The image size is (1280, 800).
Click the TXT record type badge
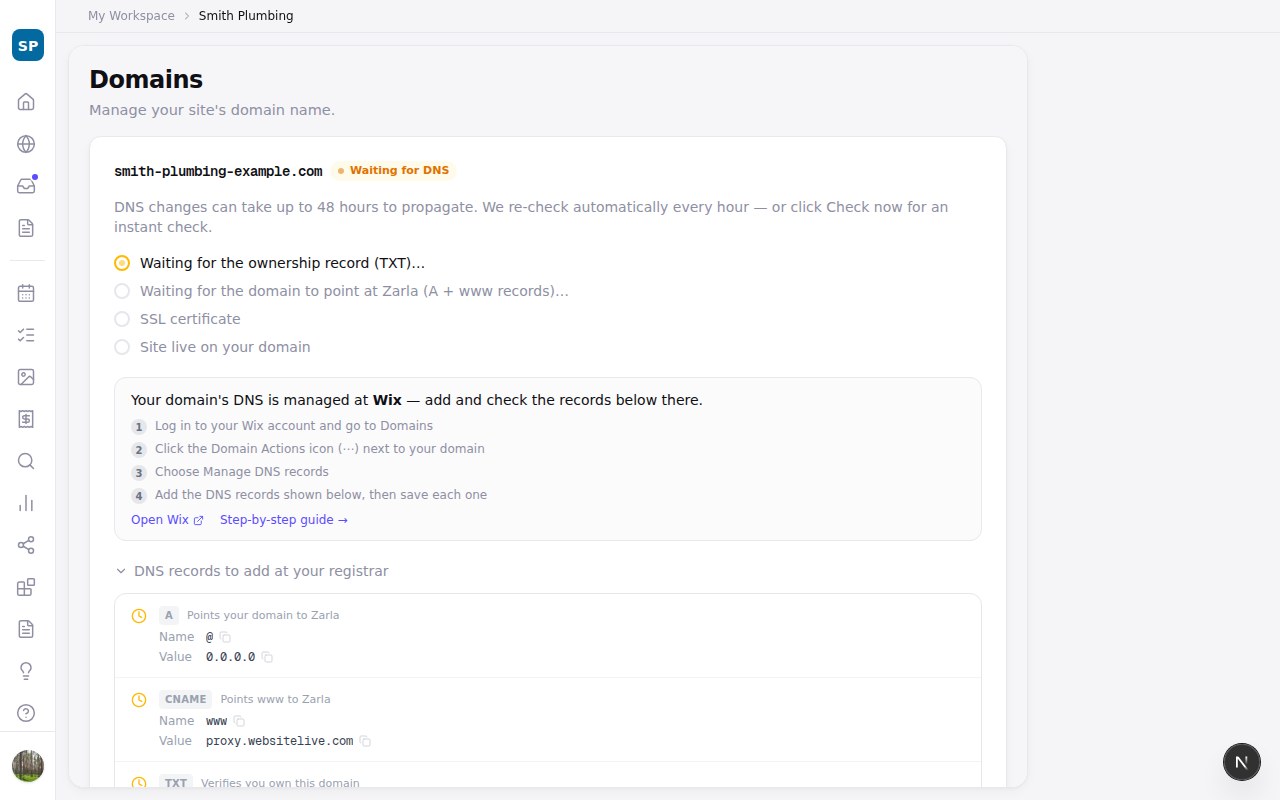[176, 783]
